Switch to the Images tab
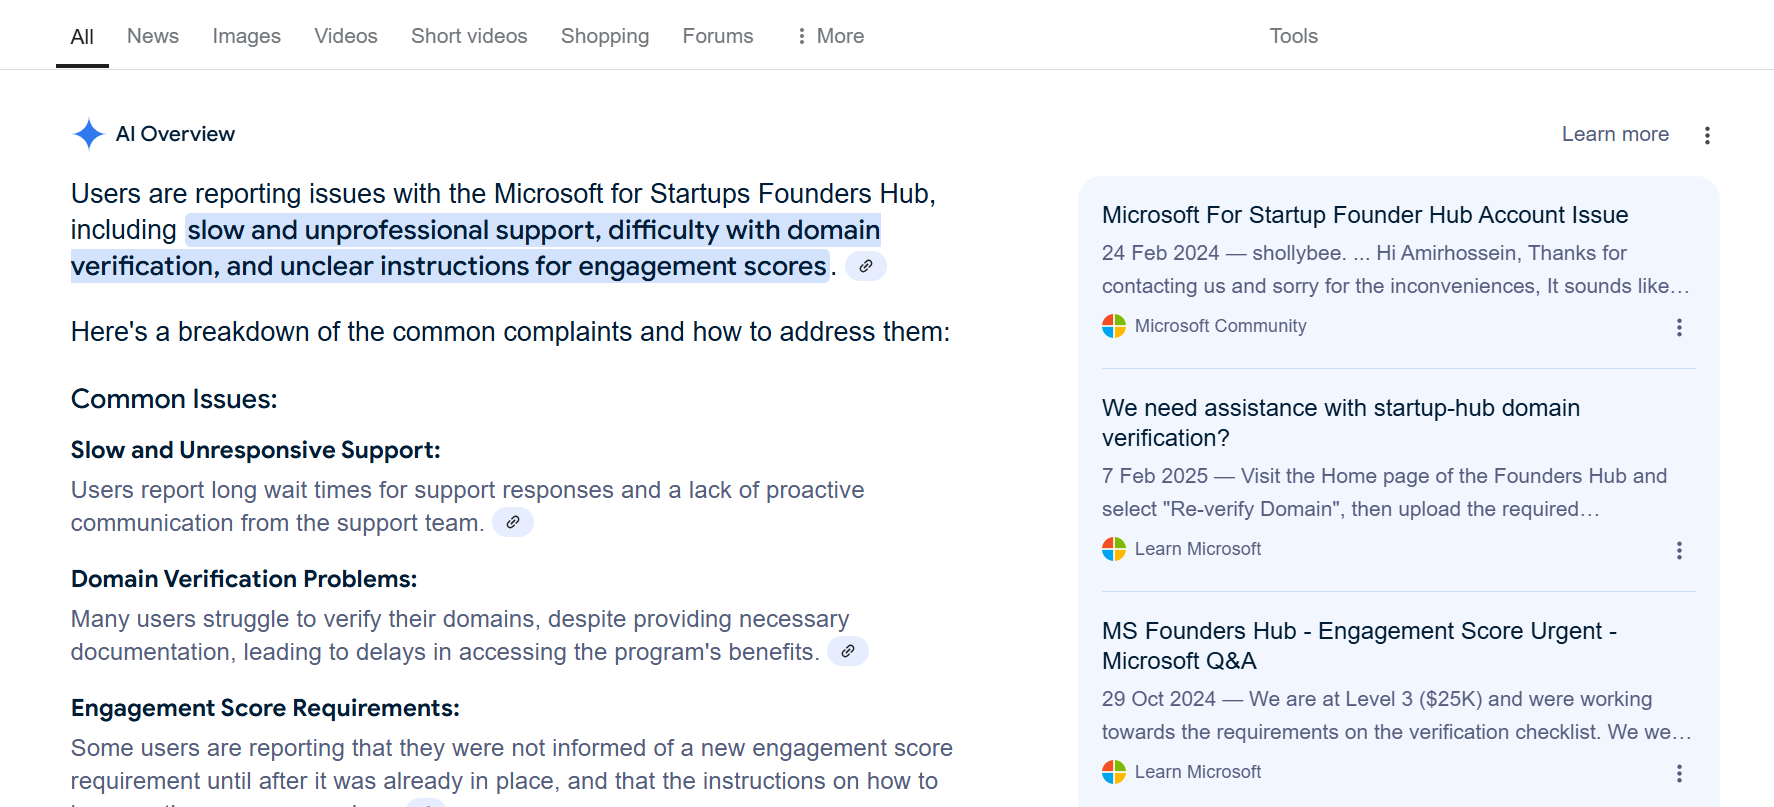 (x=247, y=36)
